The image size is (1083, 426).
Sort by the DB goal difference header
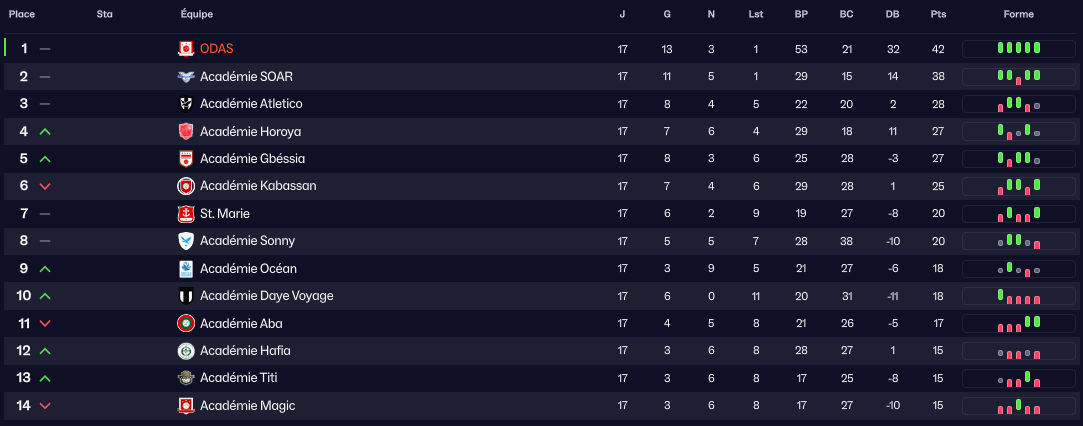coord(892,14)
